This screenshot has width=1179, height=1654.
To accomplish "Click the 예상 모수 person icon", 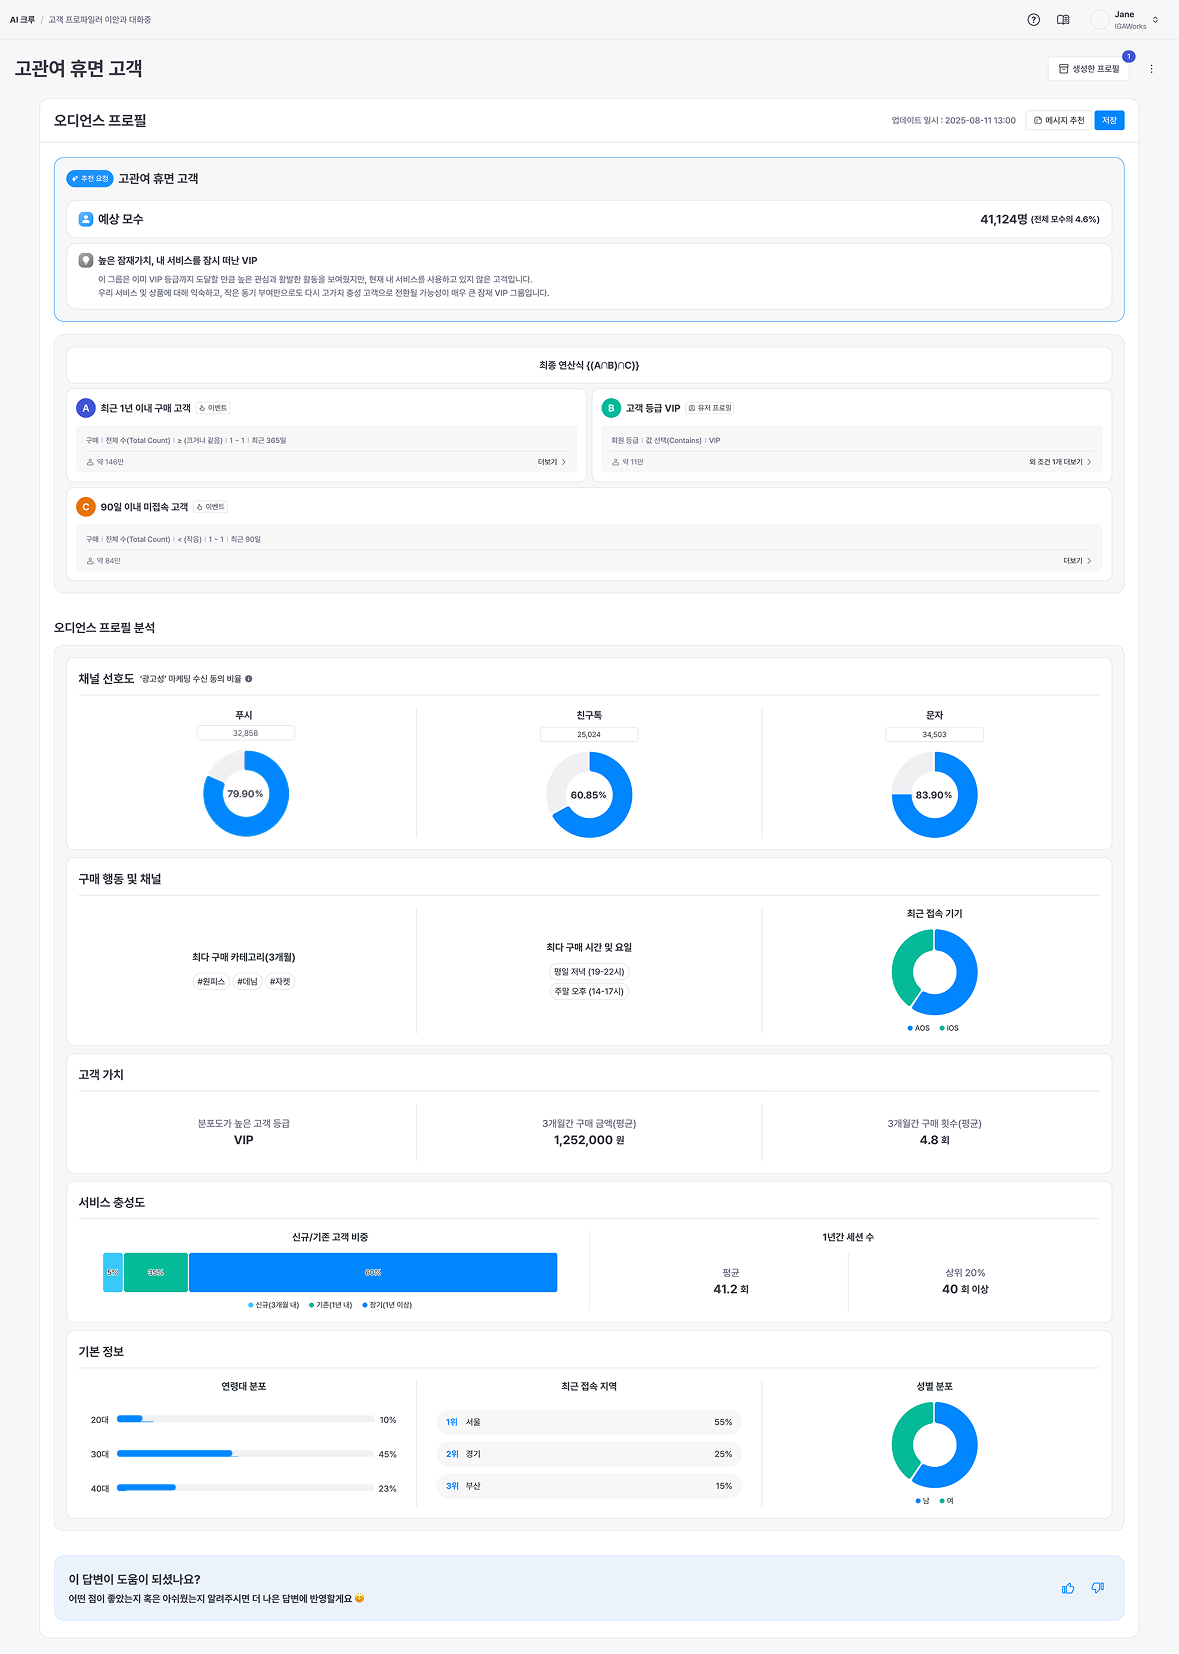I will coord(86,219).
